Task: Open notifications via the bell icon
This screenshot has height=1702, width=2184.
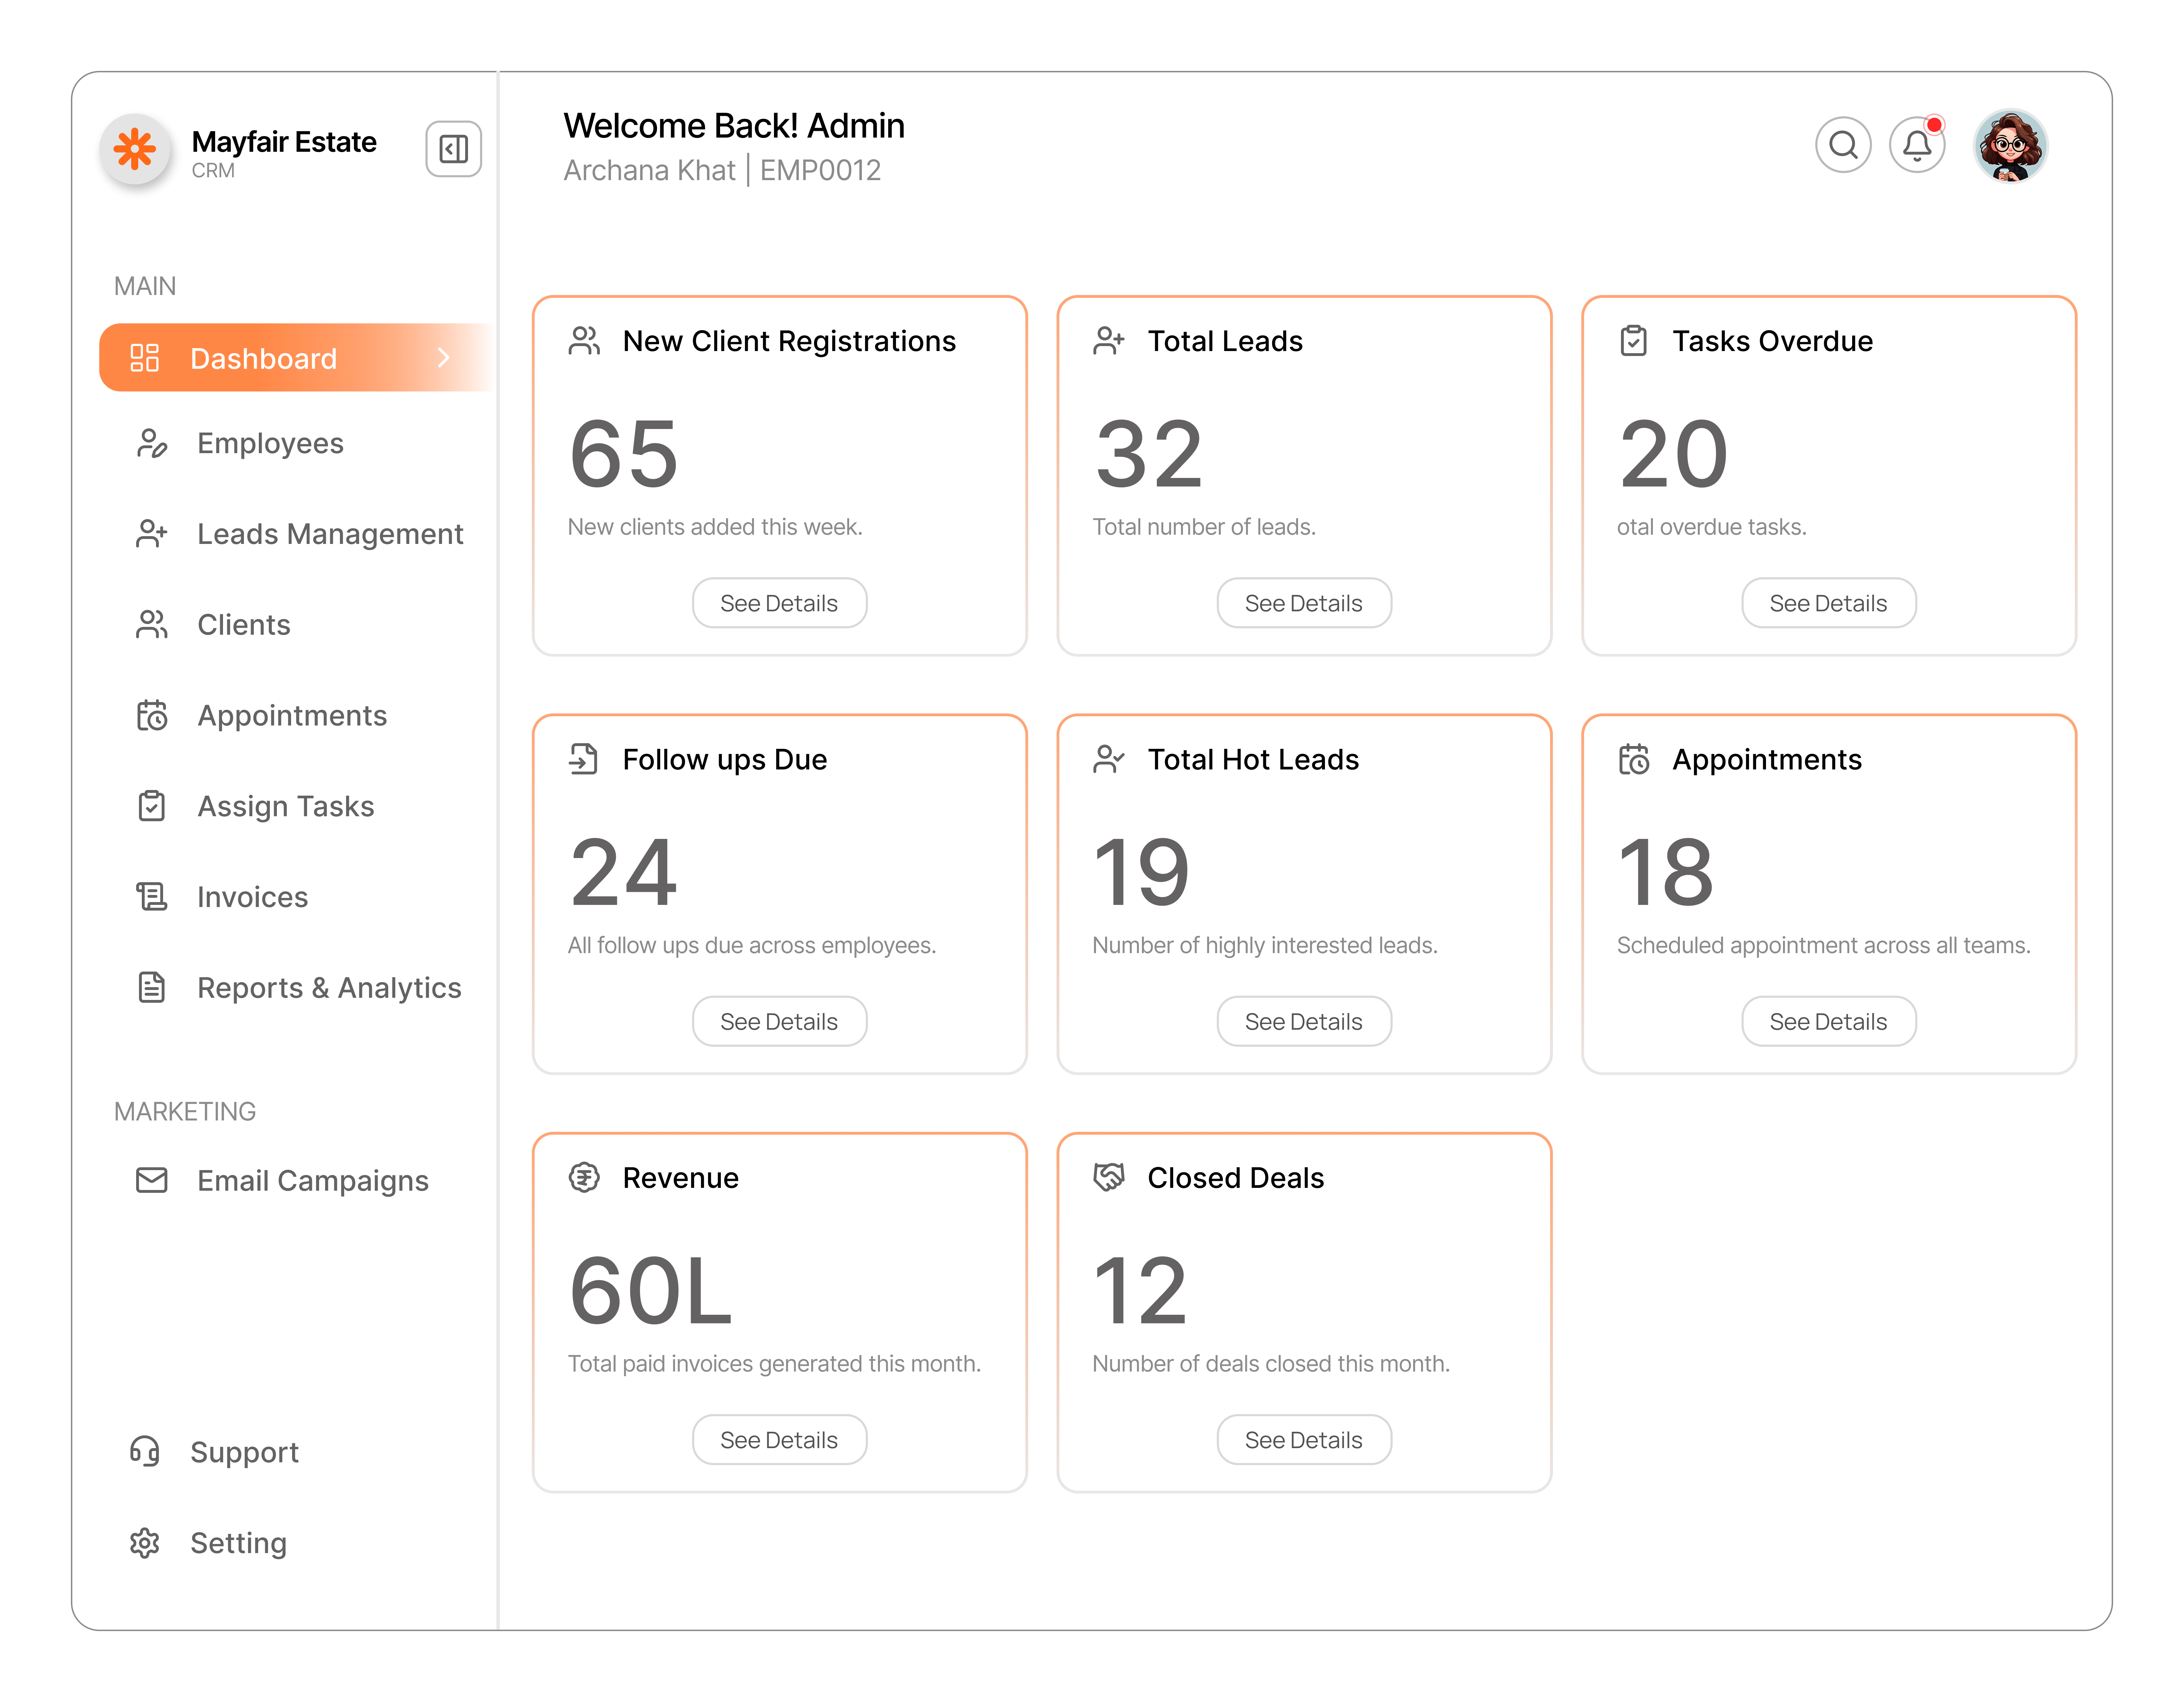Action: [x=1917, y=145]
